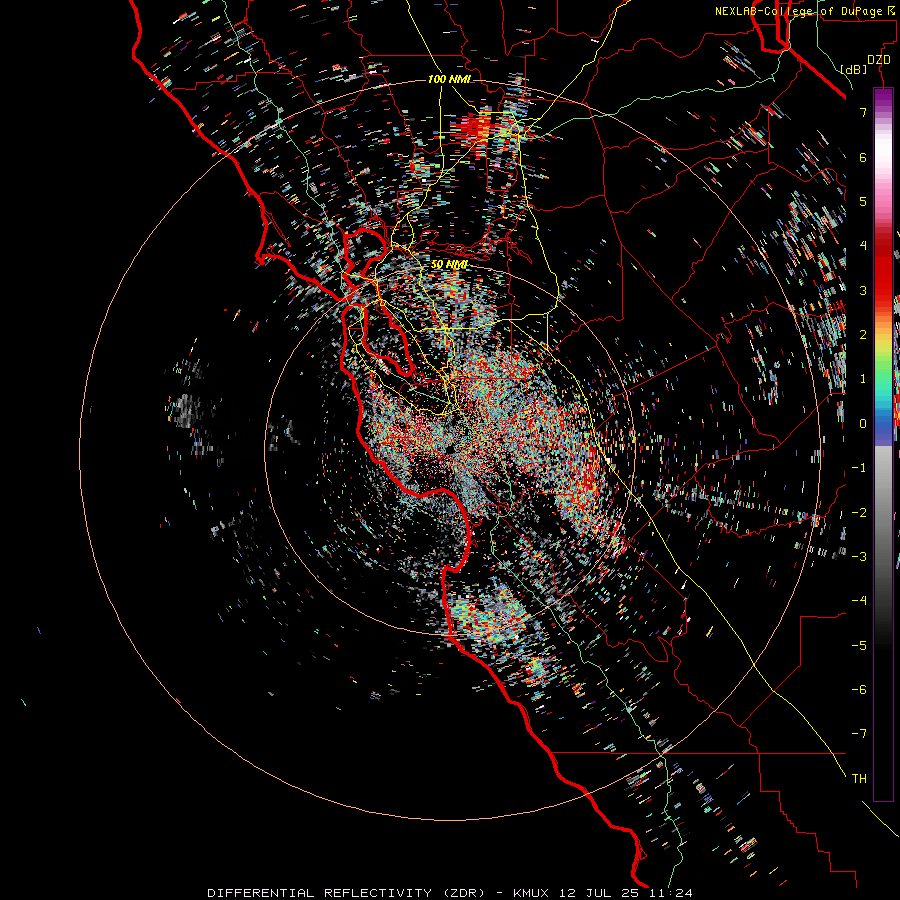Click the "3" value on the dB scale
Viewport: 900px width, 900px height.
click(863, 290)
